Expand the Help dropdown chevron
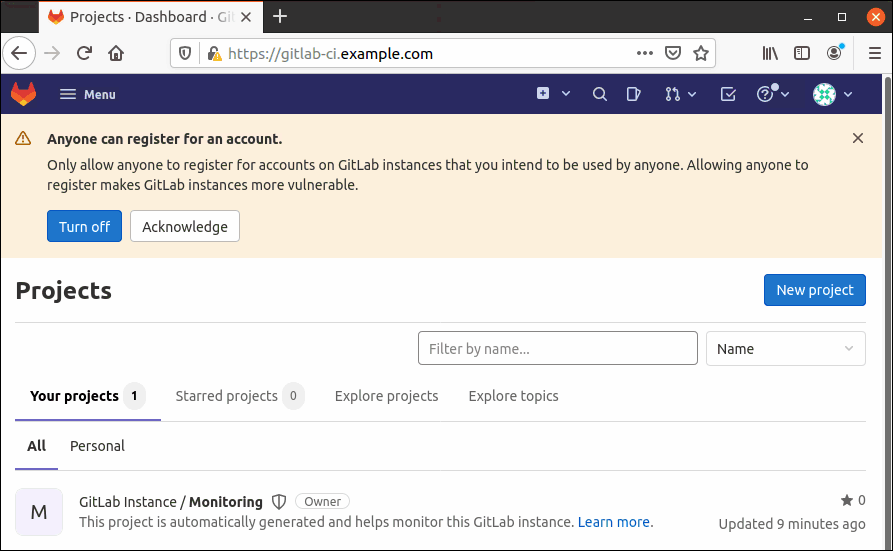 pyautogui.click(x=785, y=94)
